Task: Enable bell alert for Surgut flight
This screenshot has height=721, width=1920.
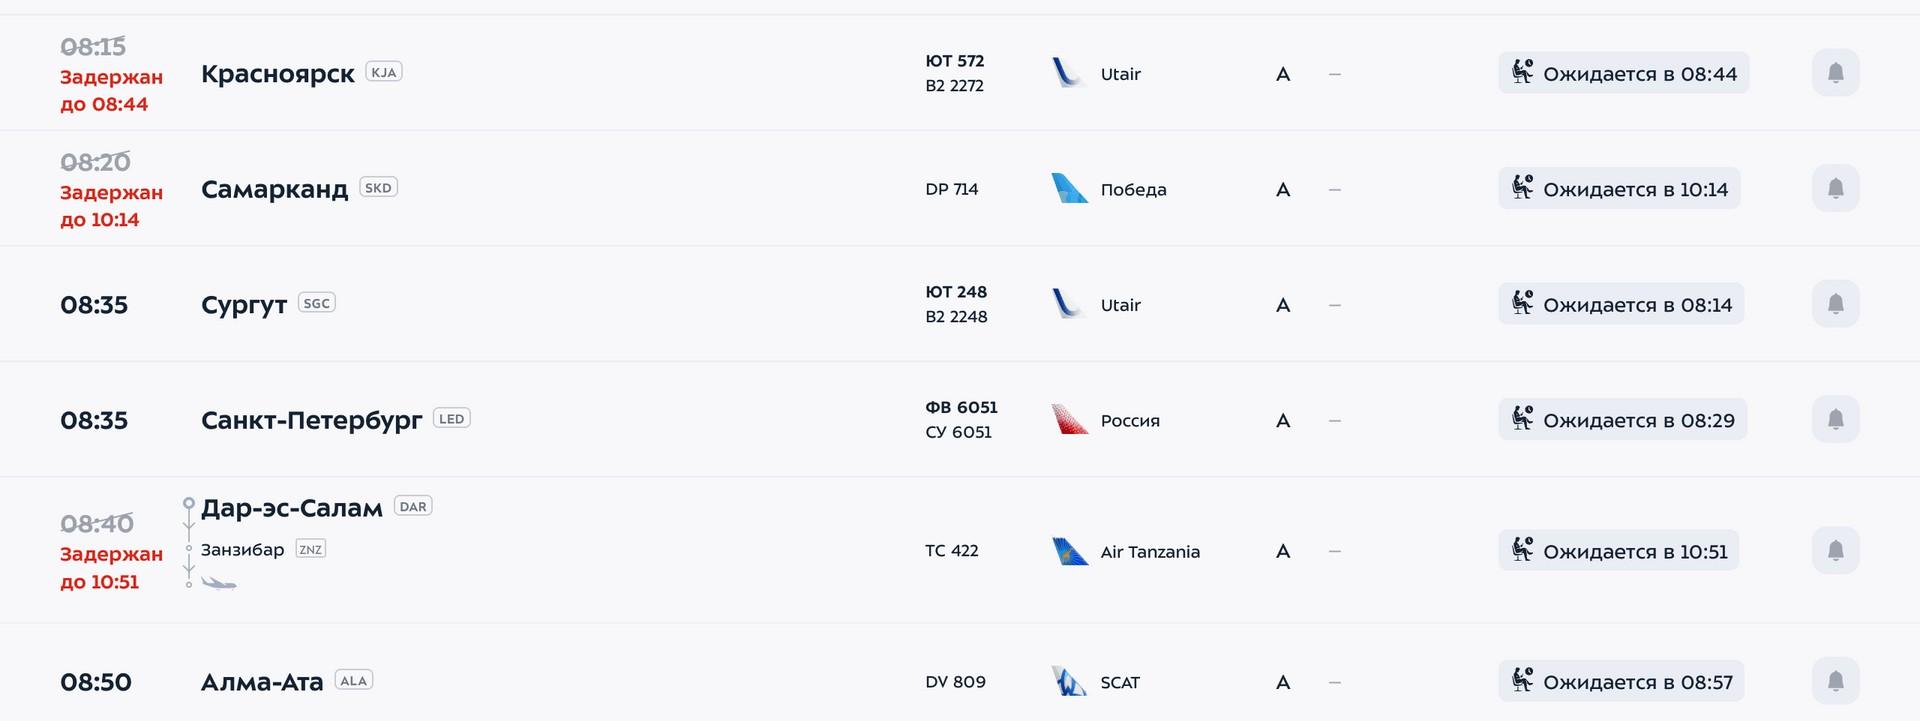Action: click(1835, 304)
